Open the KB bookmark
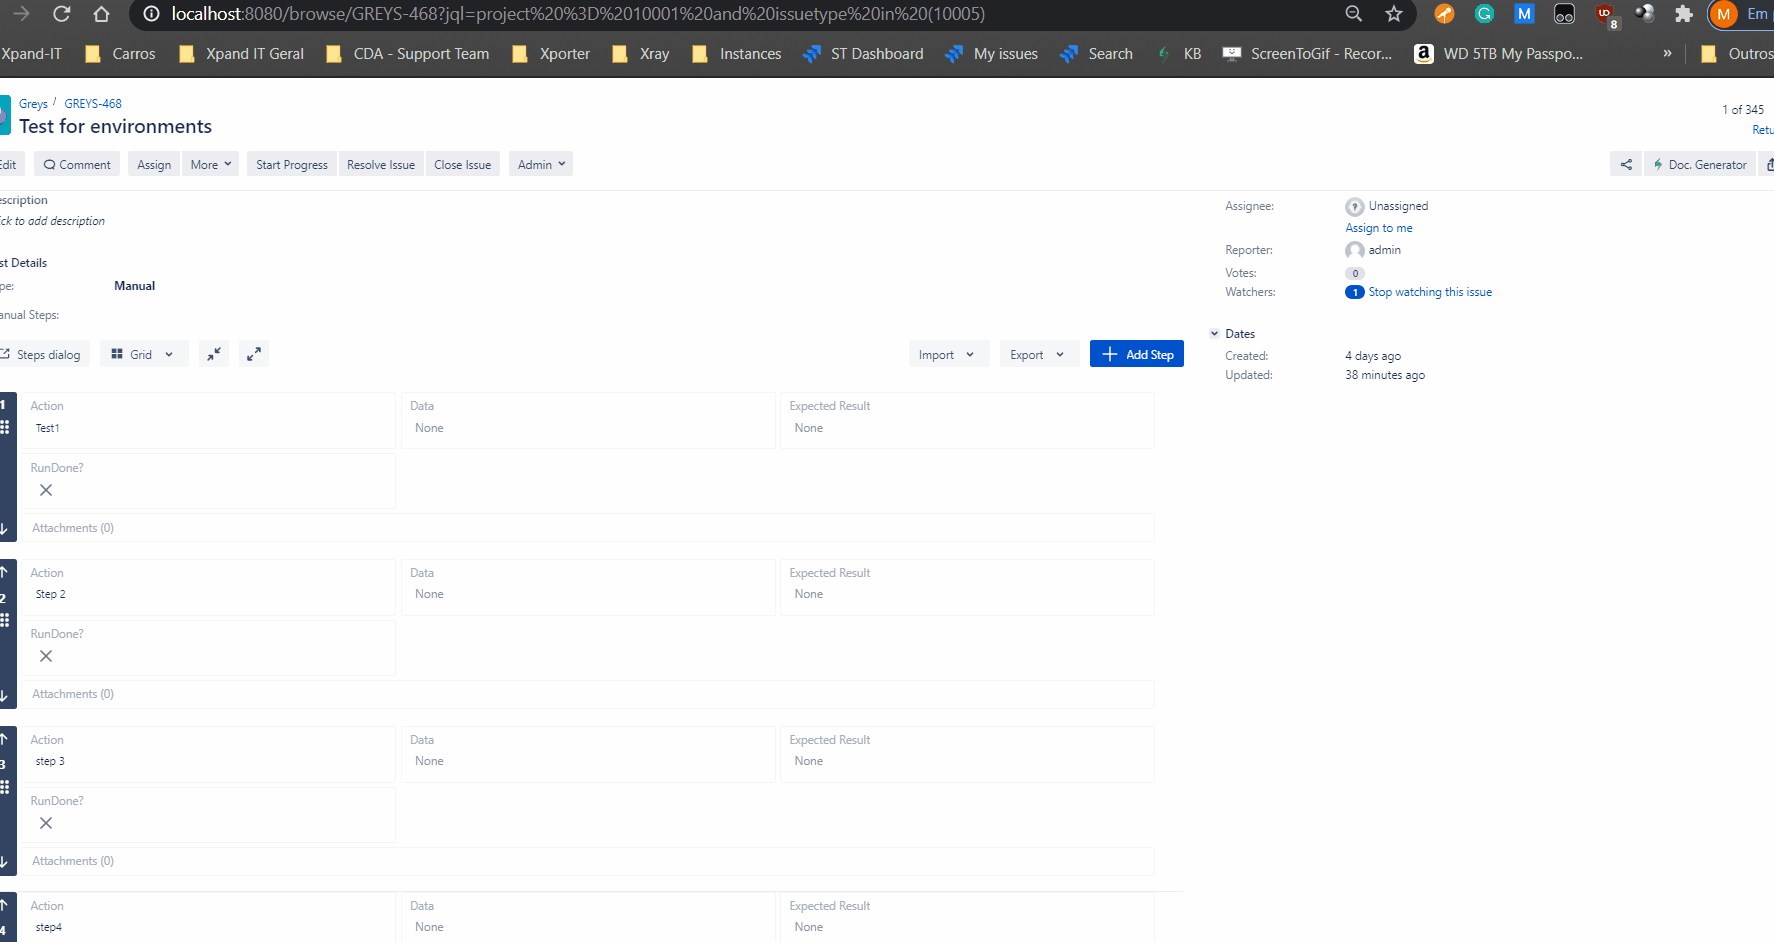This screenshot has width=1774, height=942. click(x=1179, y=54)
